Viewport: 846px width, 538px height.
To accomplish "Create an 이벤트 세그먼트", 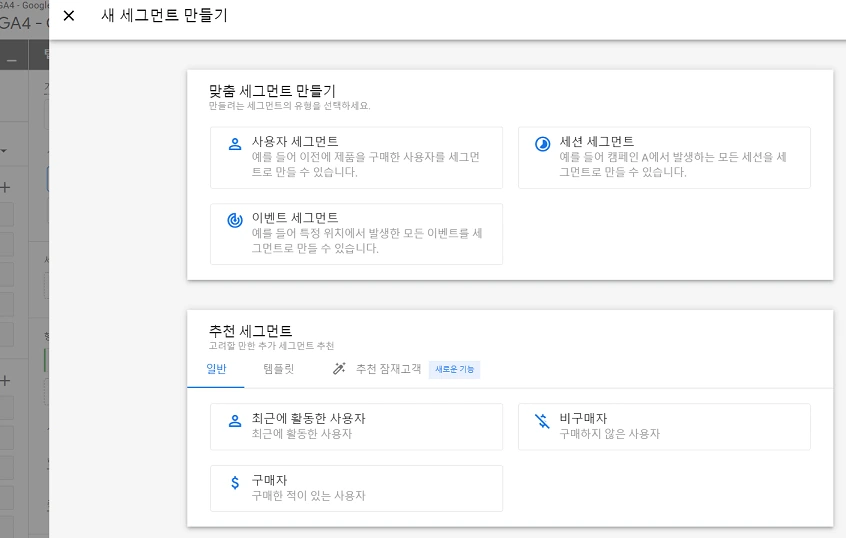I will tap(356, 233).
